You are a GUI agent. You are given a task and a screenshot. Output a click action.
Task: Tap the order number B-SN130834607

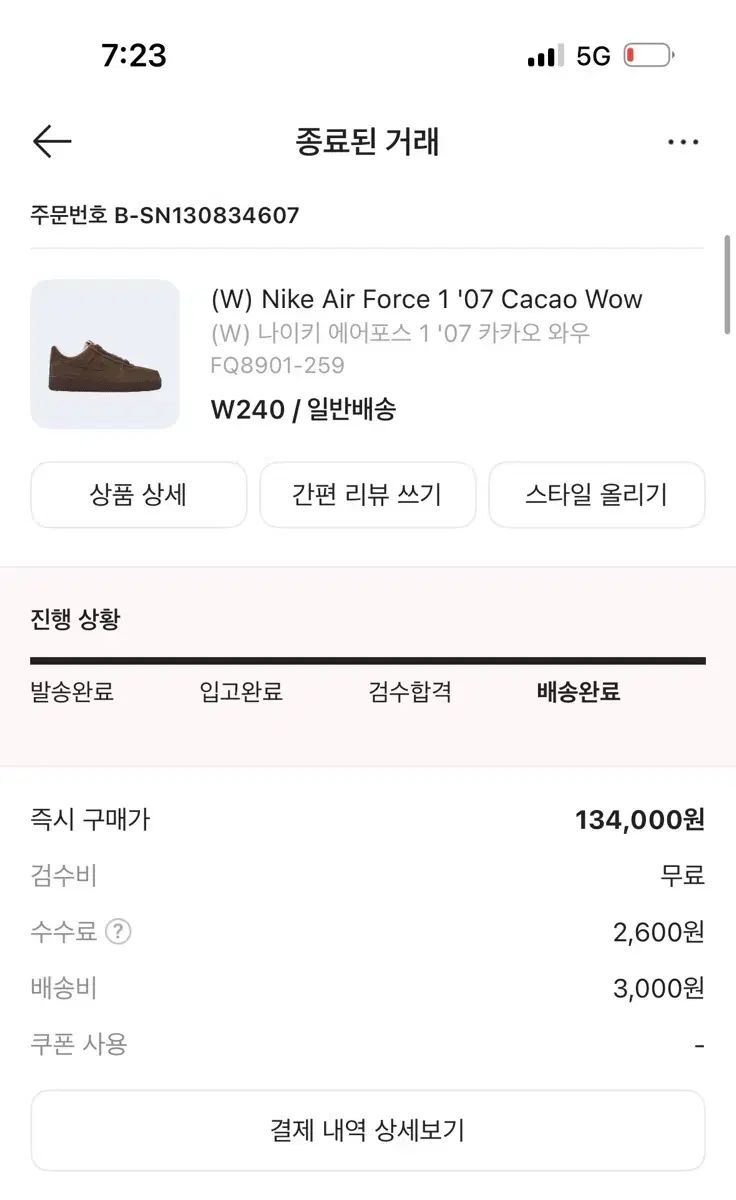[x=165, y=215]
